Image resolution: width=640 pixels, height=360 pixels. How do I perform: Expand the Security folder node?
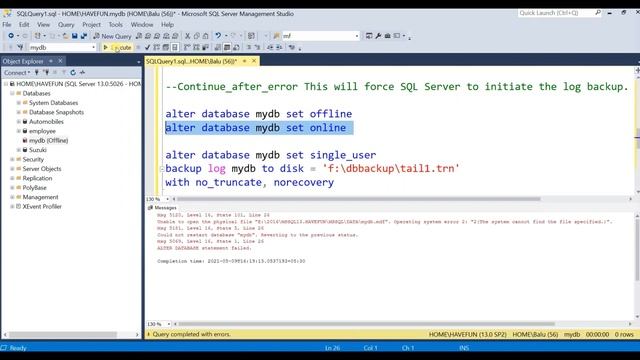pos(12,159)
